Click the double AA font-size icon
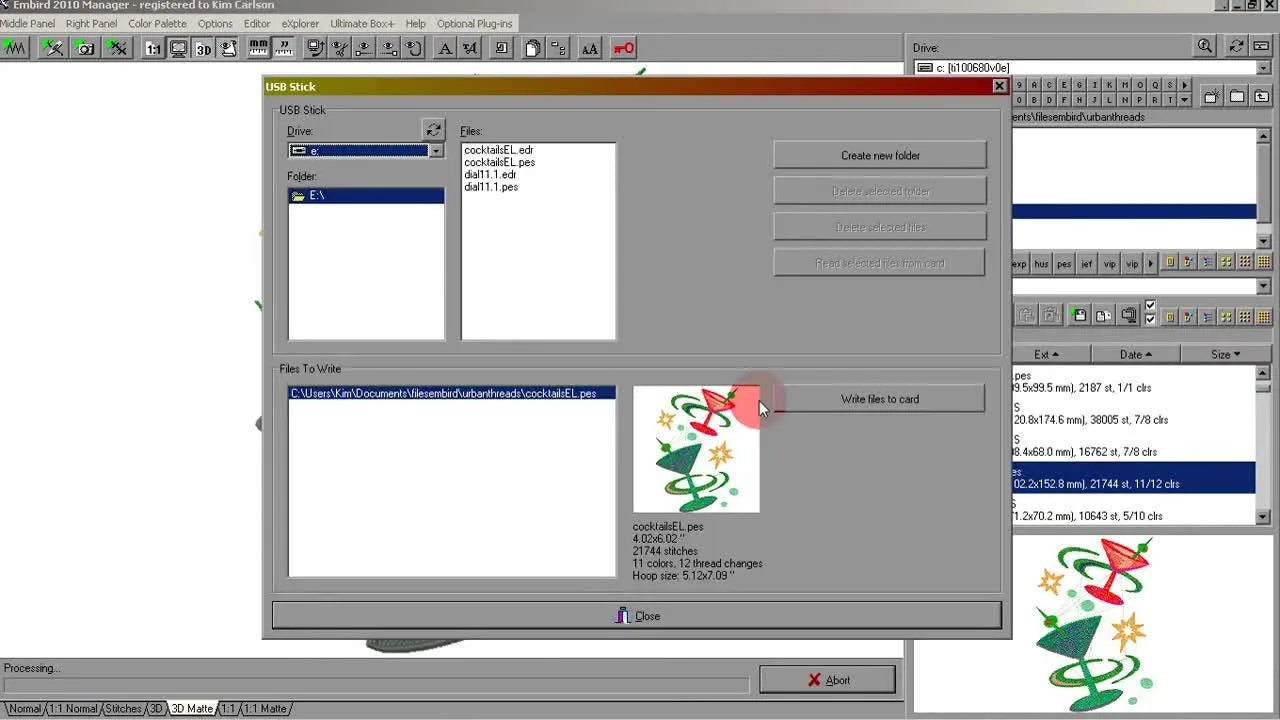This screenshot has height=720, width=1280. [x=590, y=48]
